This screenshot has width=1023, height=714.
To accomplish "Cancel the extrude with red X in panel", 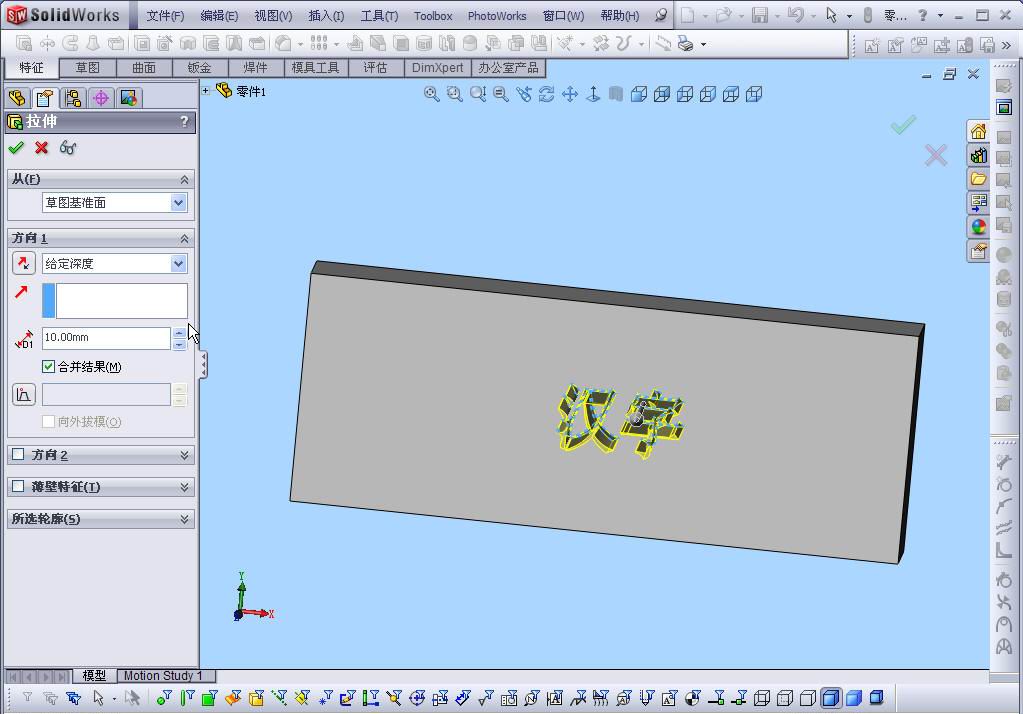I will (42, 148).
